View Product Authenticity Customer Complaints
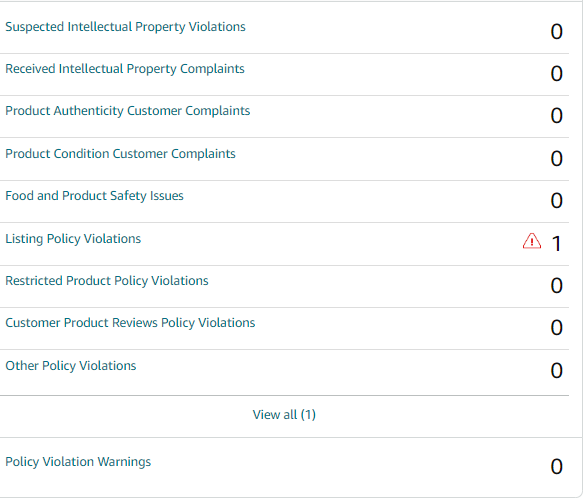The width and height of the screenshot is (583, 502). 128,111
